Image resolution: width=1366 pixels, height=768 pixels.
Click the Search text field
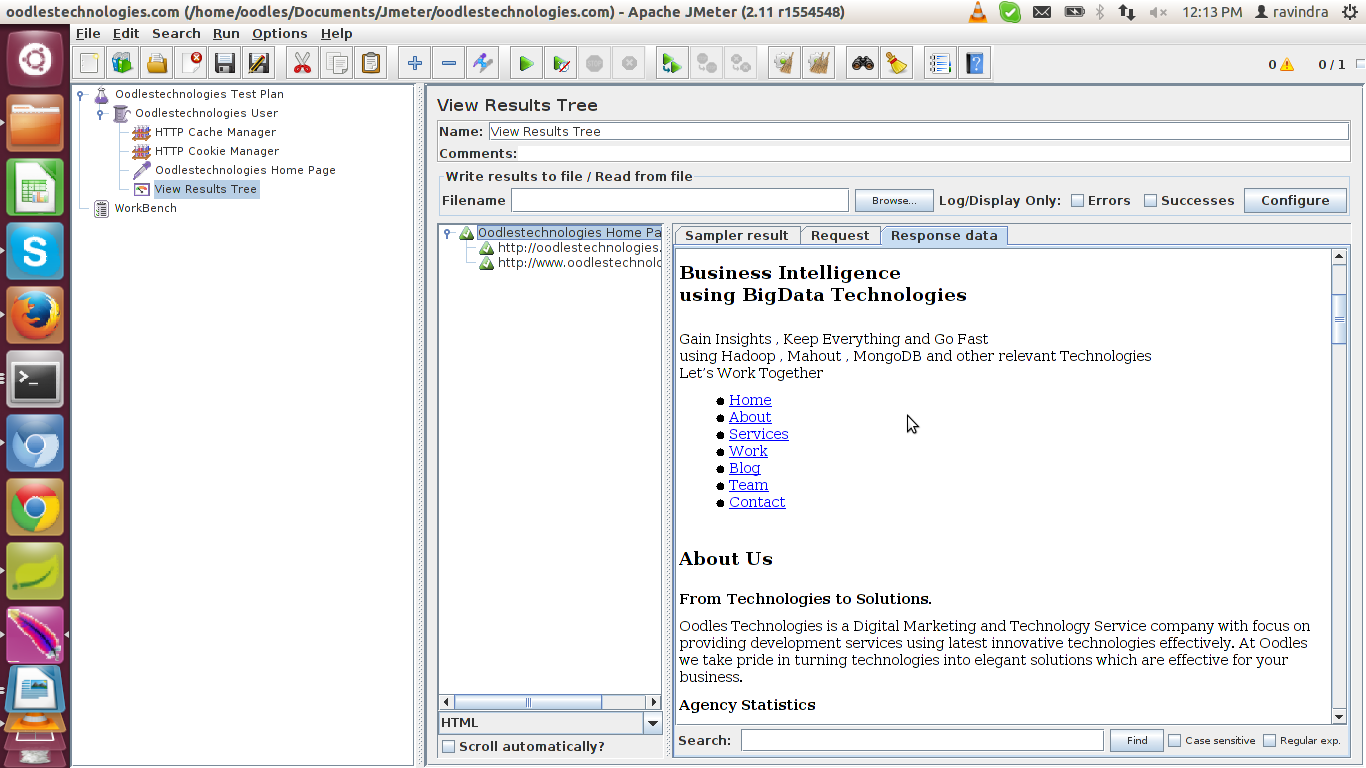click(922, 740)
